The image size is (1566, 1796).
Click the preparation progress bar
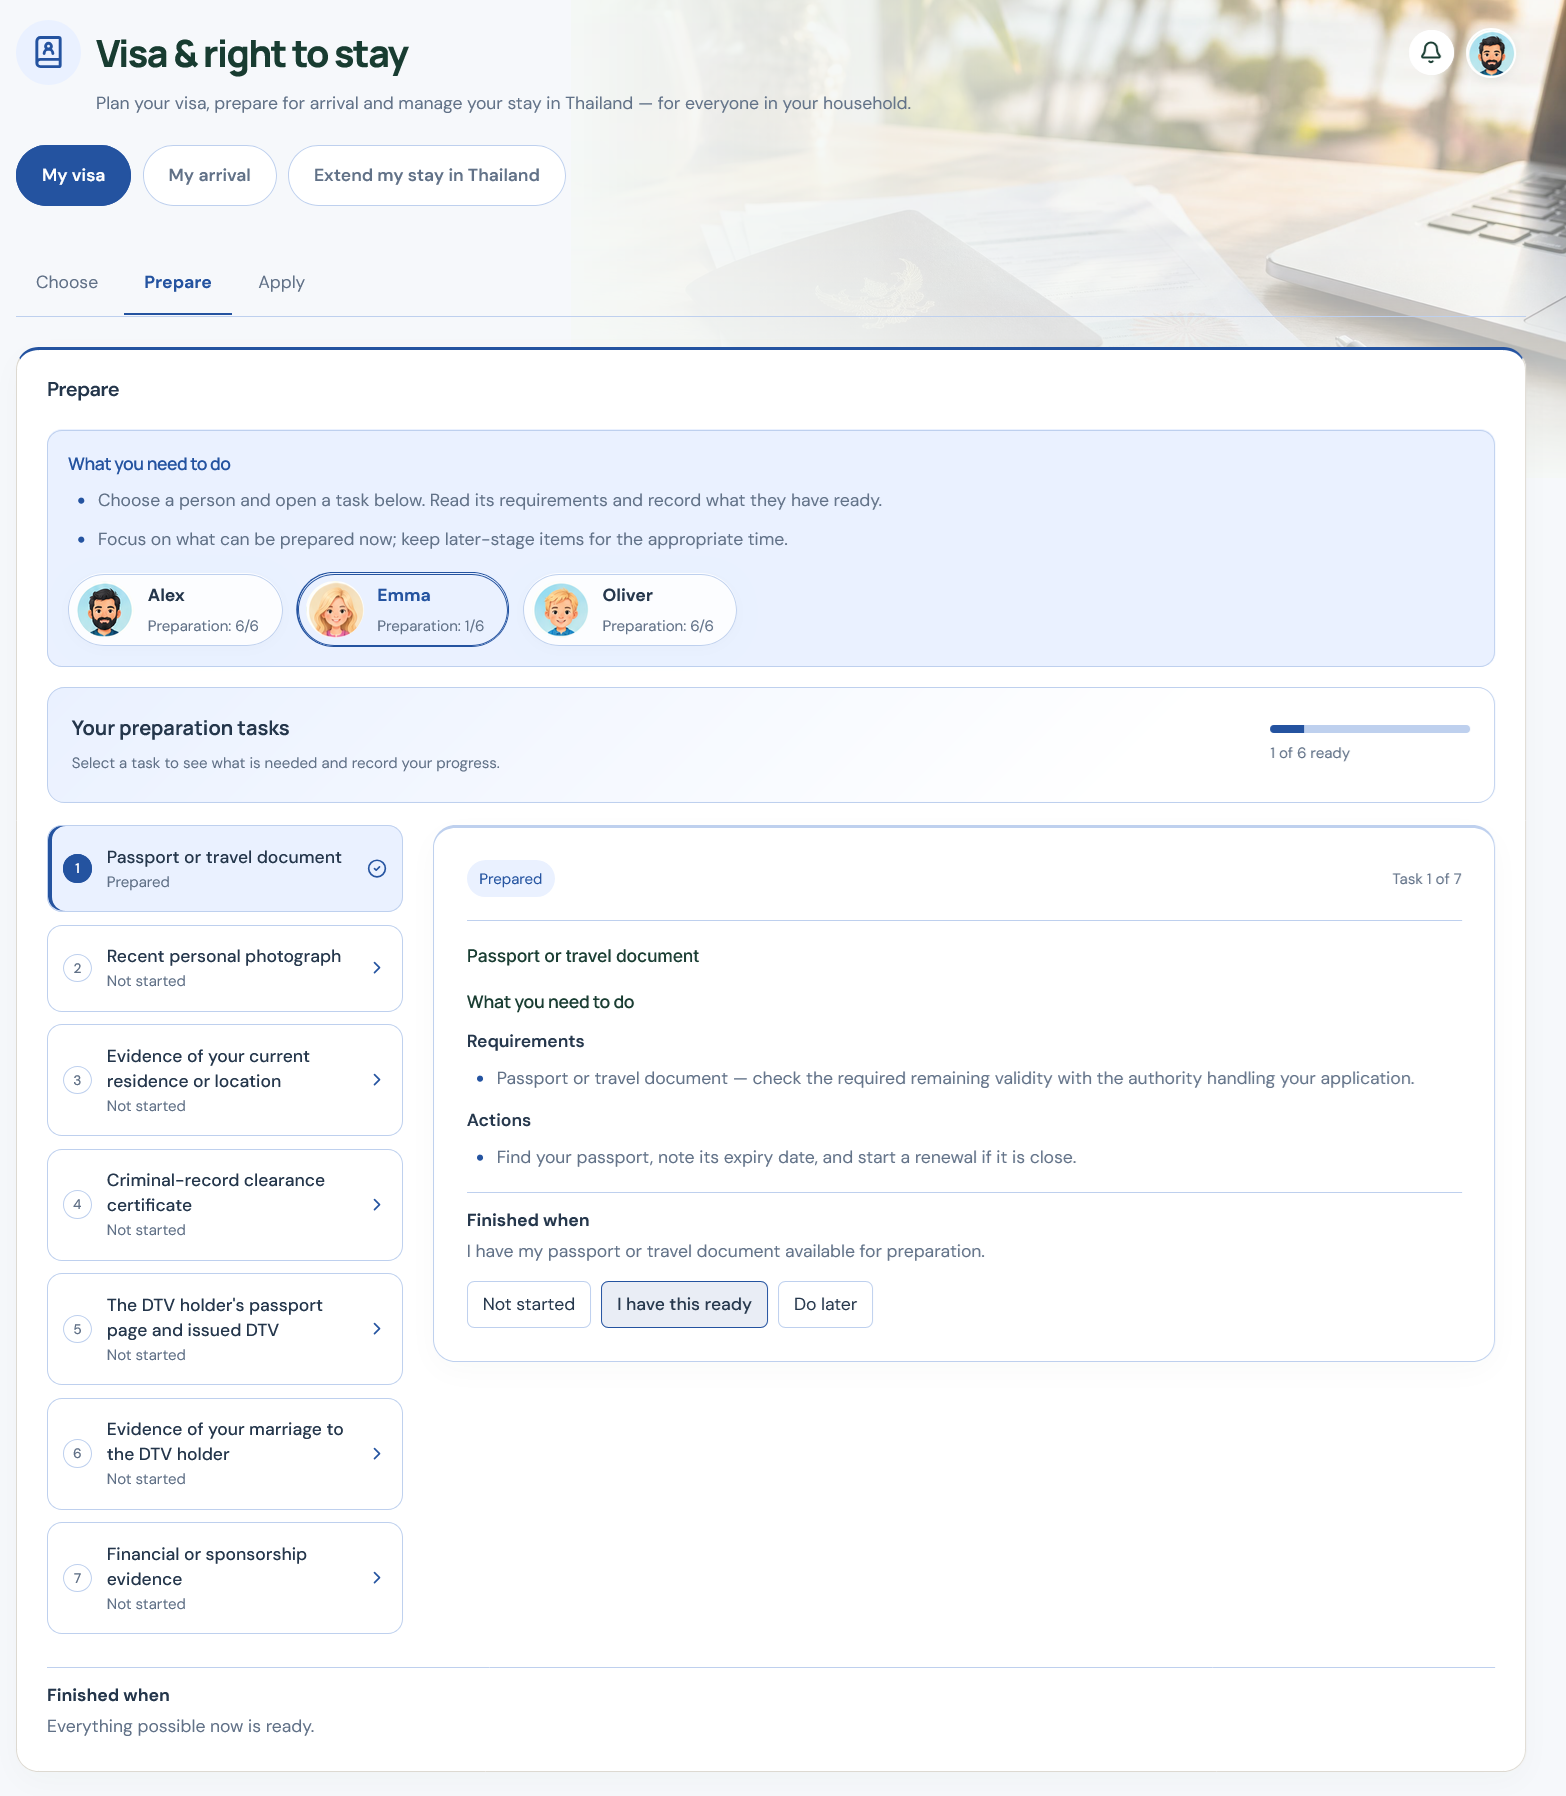pos(1370,729)
